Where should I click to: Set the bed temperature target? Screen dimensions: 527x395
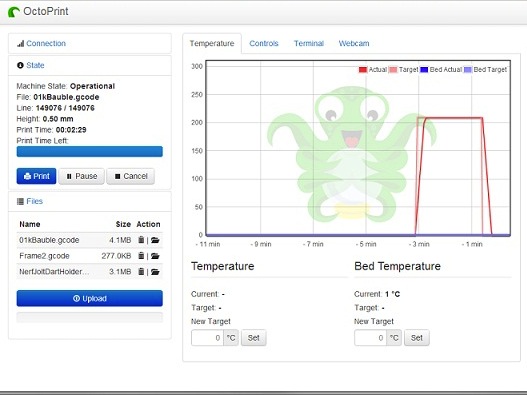417,338
